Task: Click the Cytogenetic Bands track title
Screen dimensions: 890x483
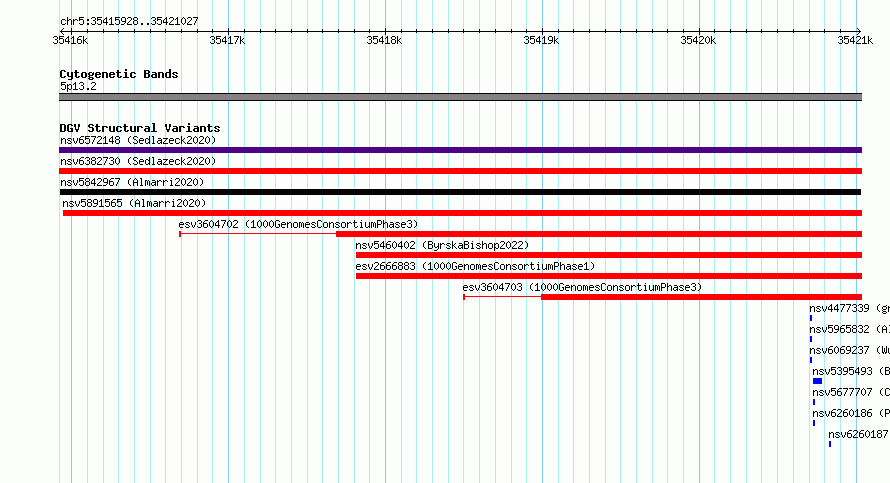Action: 119,74
